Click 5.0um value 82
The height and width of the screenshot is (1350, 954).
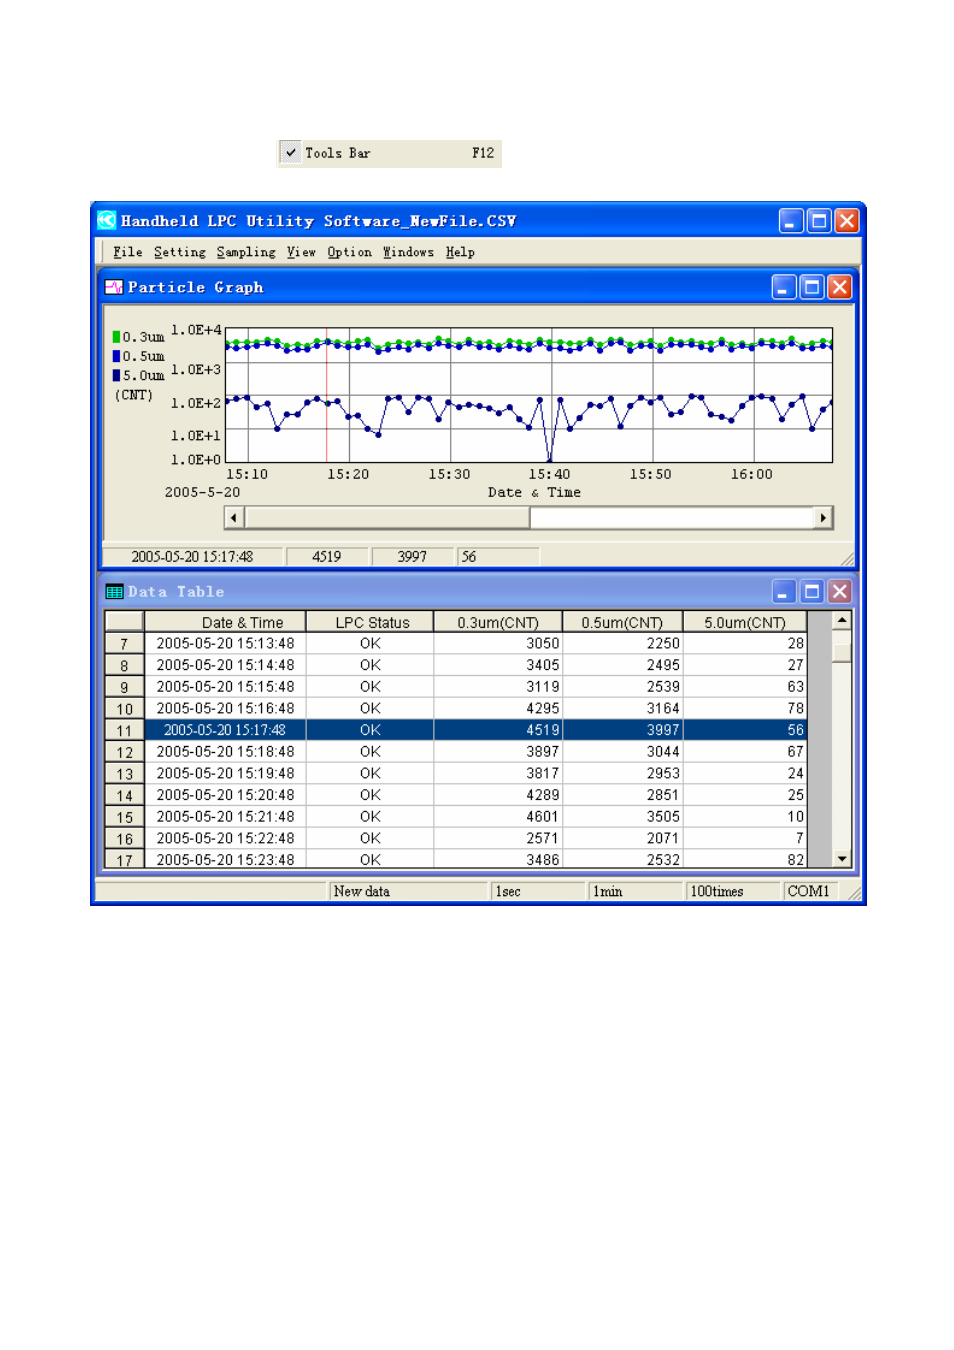[745, 860]
